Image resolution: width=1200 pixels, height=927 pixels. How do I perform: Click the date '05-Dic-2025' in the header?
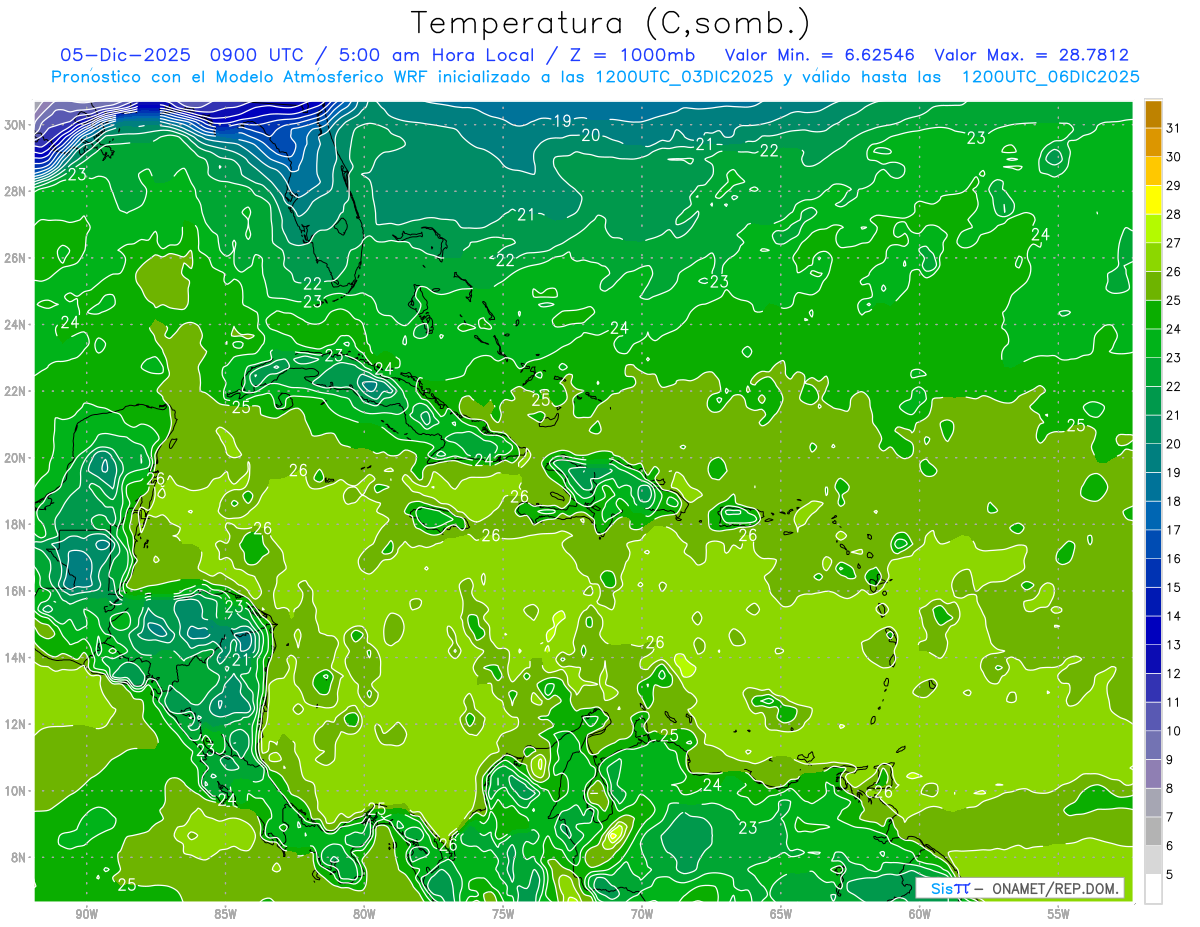coord(125,55)
